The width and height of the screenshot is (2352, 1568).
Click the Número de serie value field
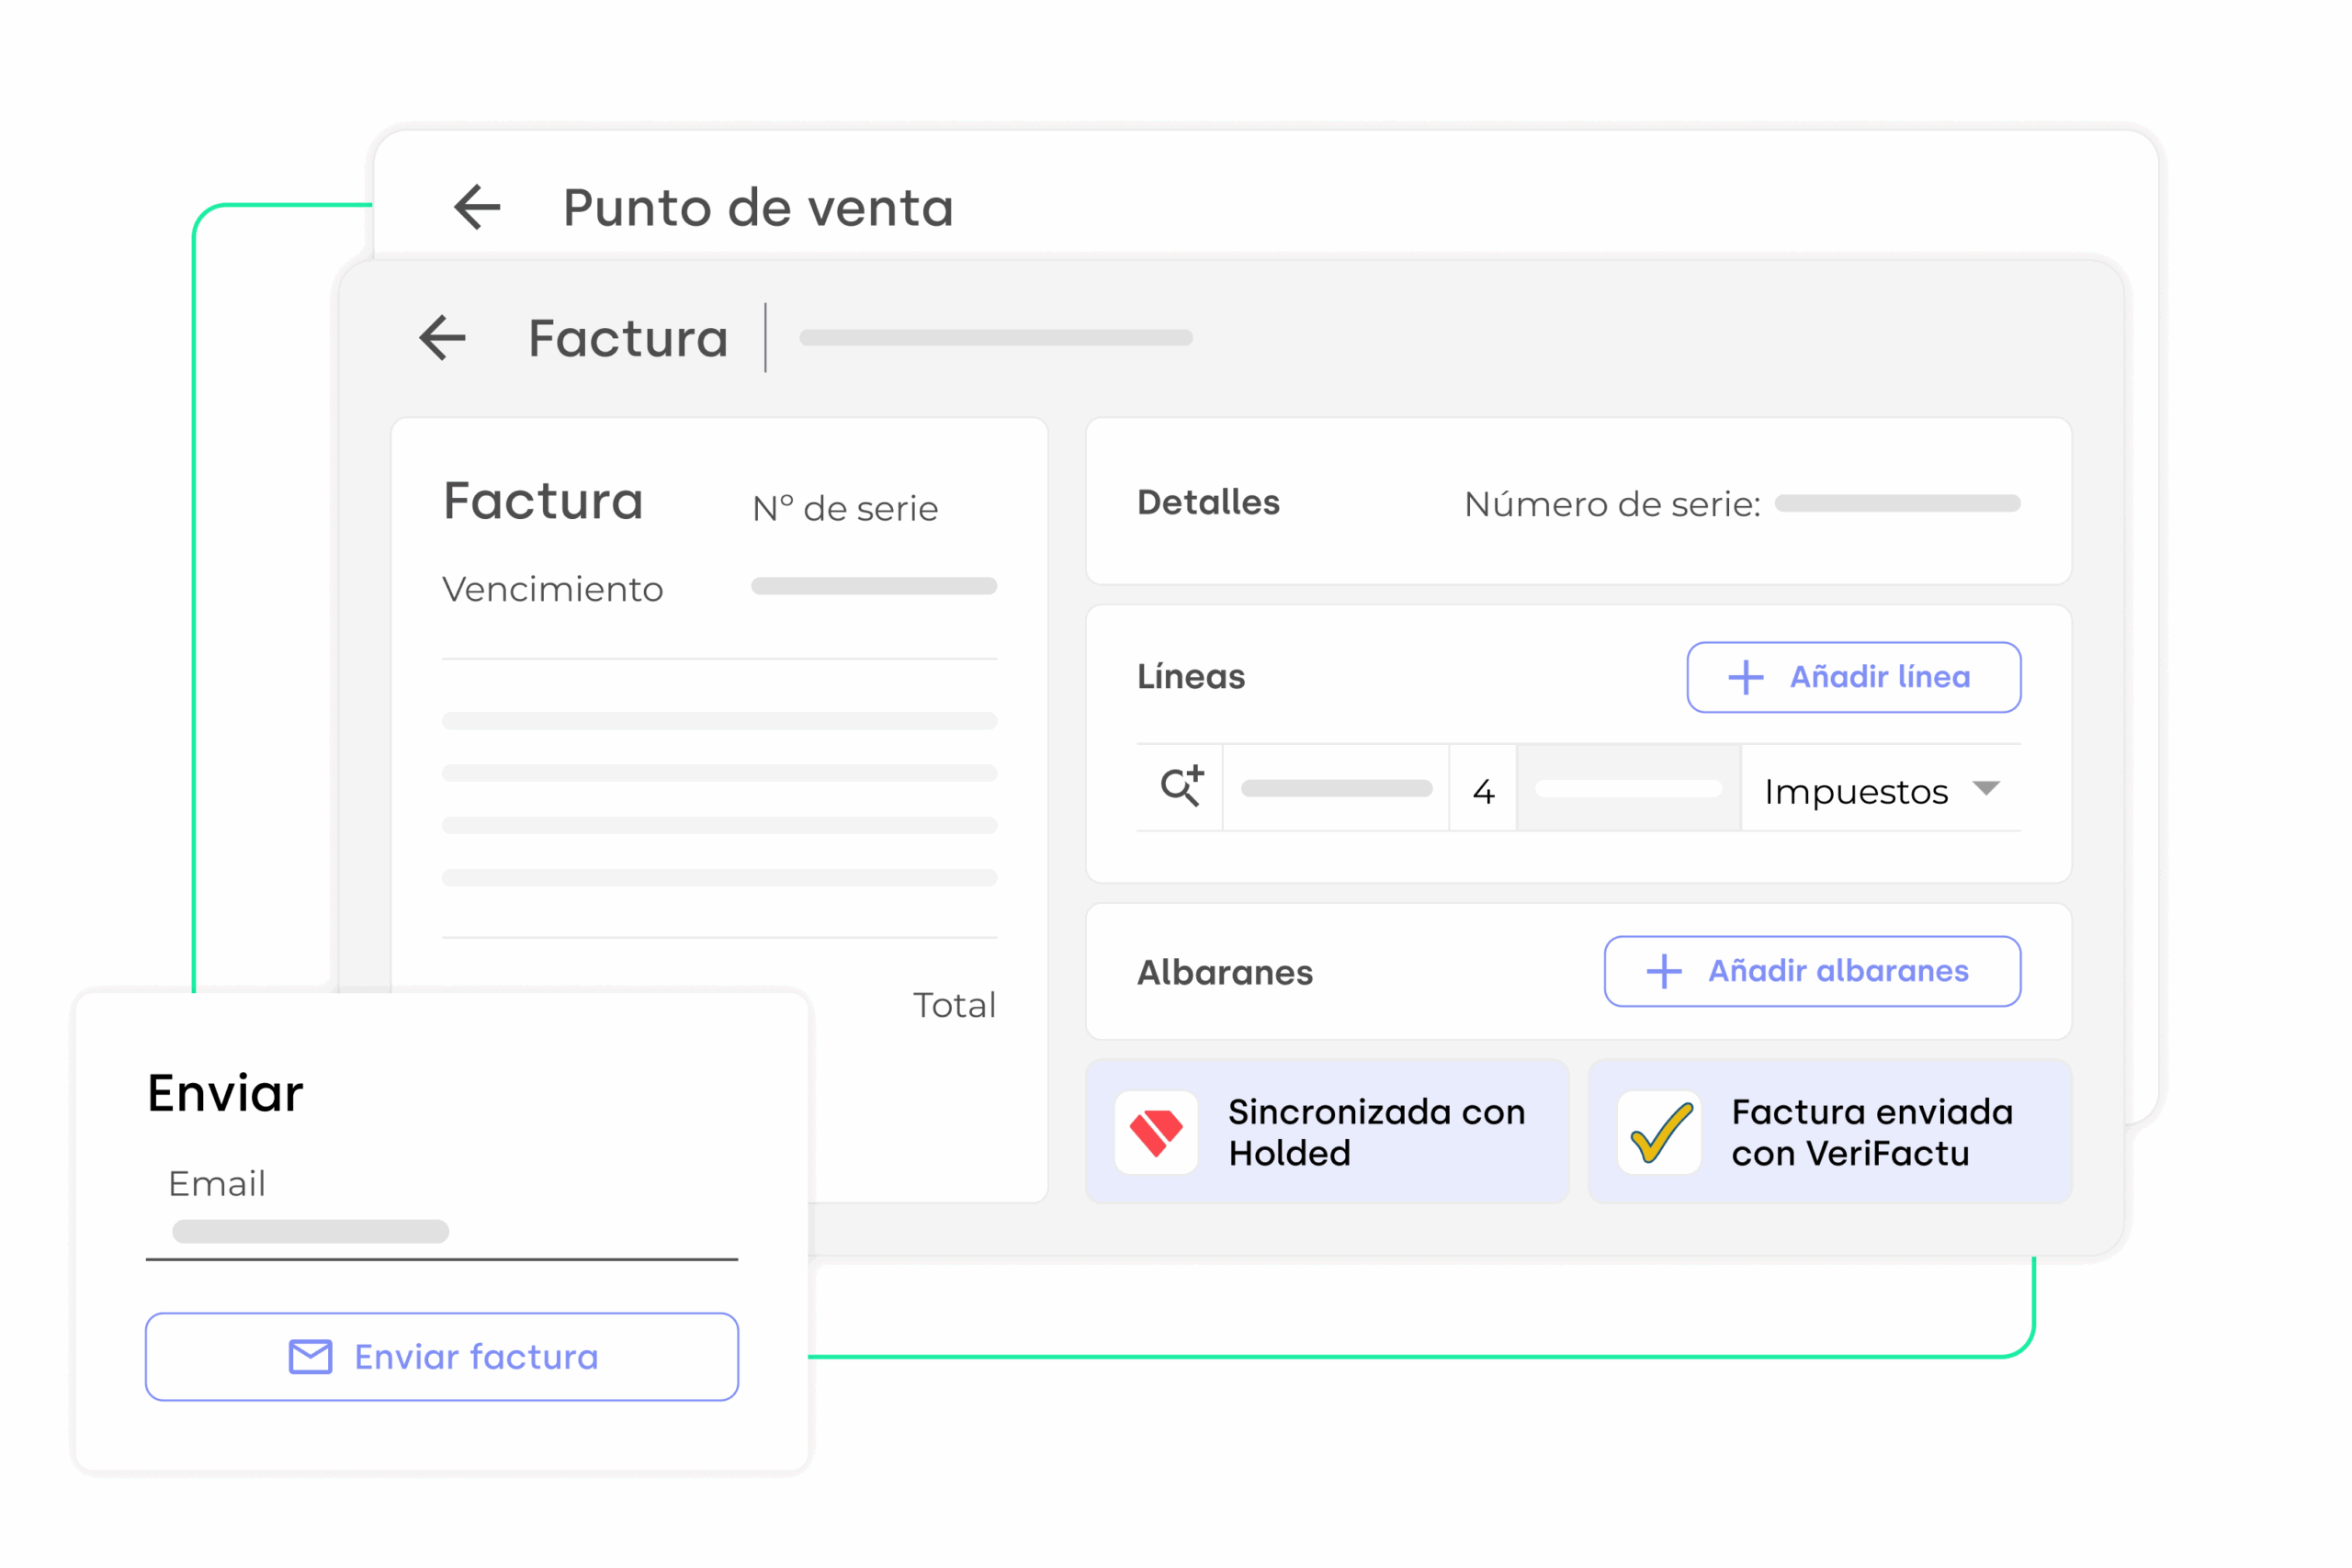1897,503
